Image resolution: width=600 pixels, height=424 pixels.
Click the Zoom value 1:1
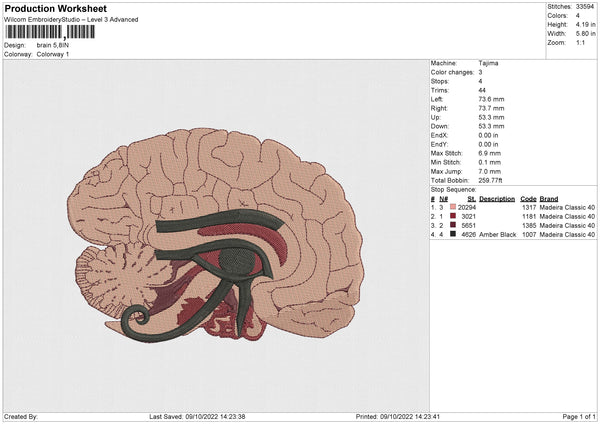[580, 42]
